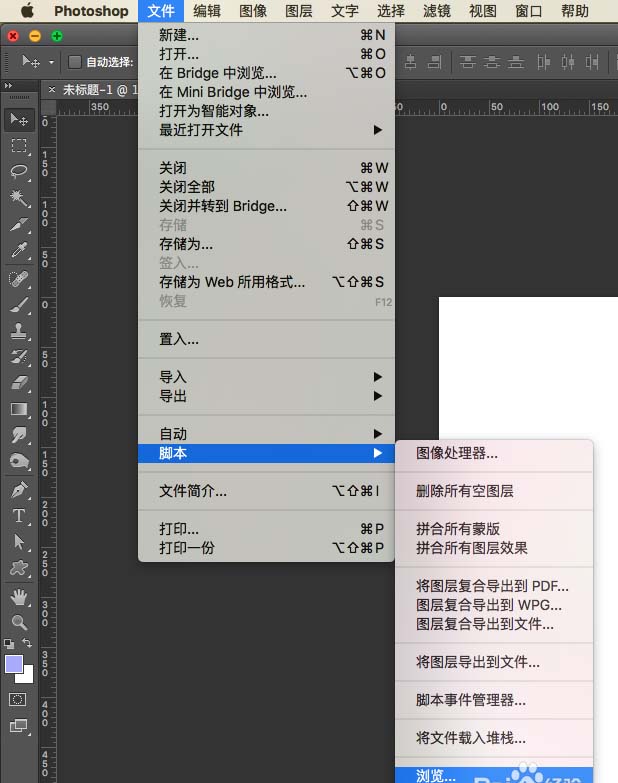Viewport: 618px width, 783px height.
Task: Select the Brush tool
Action: [19, 305]
